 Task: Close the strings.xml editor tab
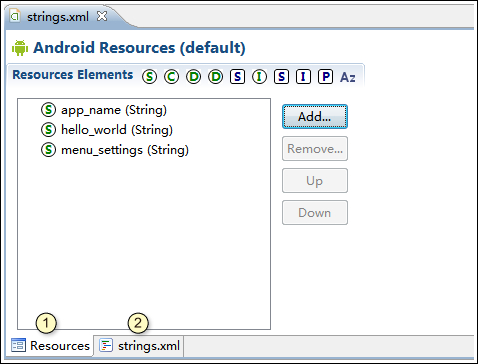point(102,16)
